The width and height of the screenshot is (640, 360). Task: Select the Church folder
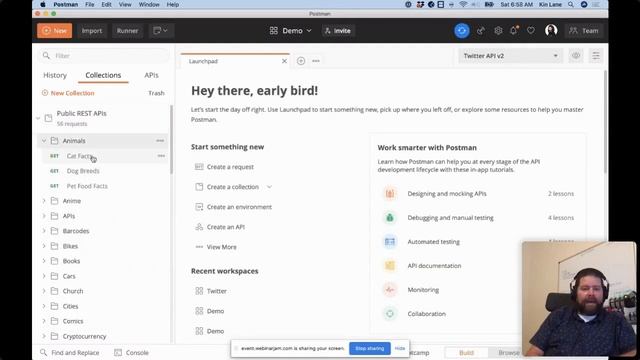(x=73, y=291)
